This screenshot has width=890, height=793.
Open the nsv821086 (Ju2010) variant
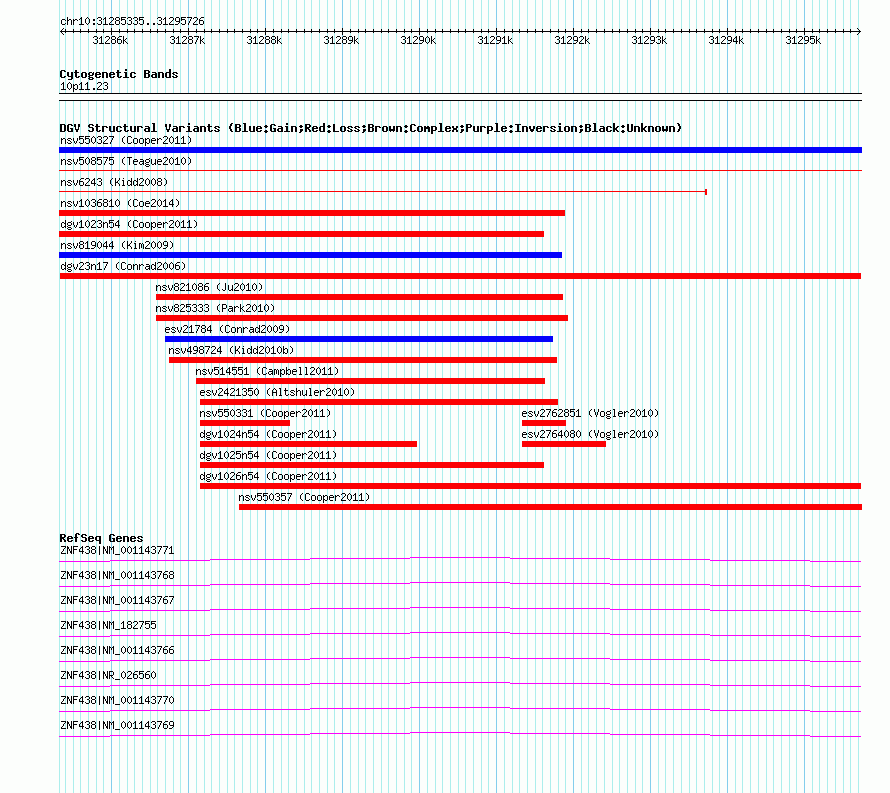(x=209, y=287)
